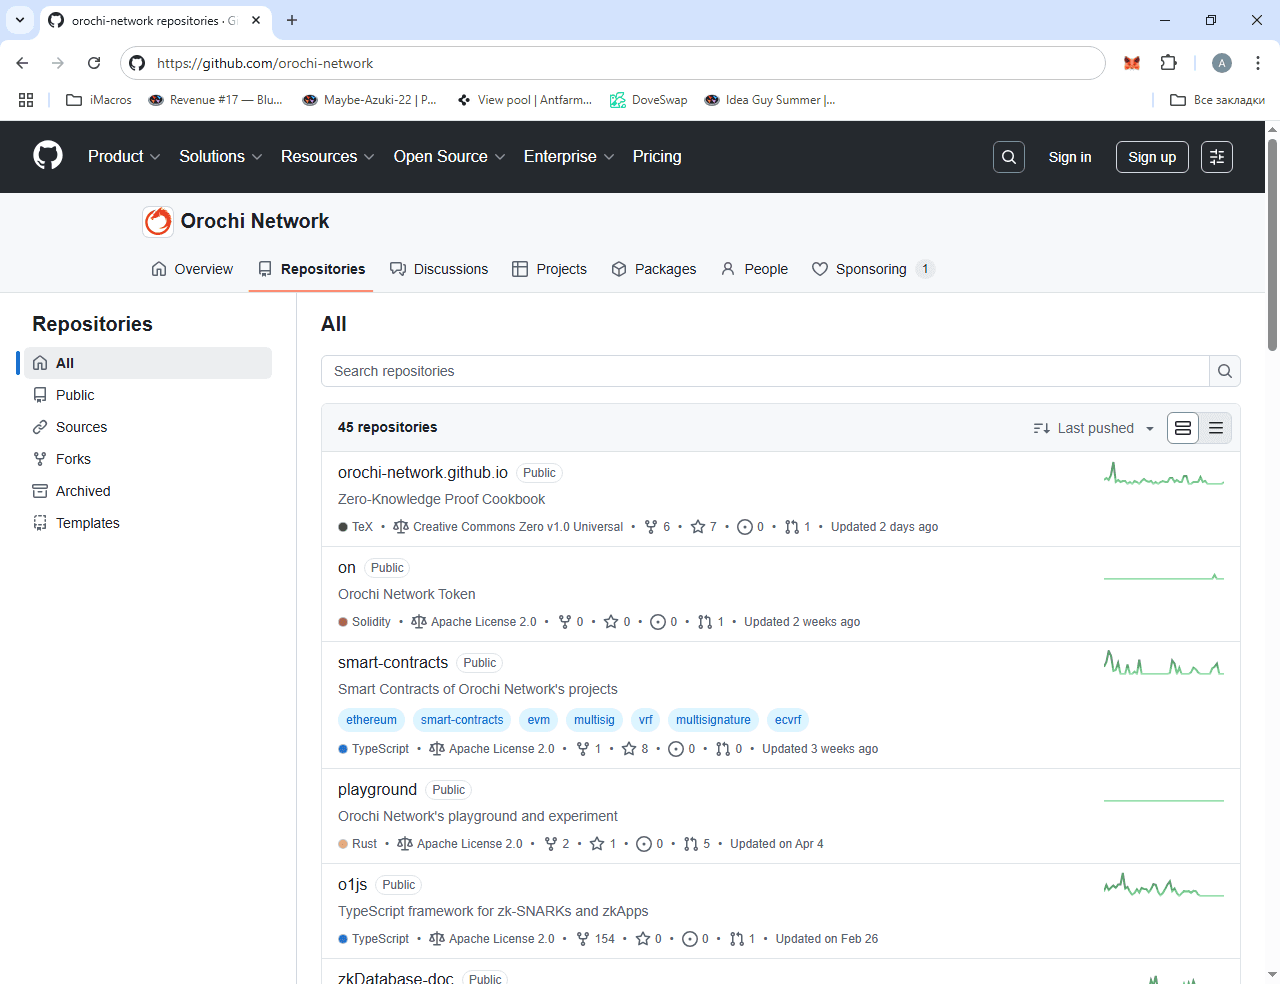Expand the Enterprise menu
Screen dimensions: 1280x984
(569, 157)
